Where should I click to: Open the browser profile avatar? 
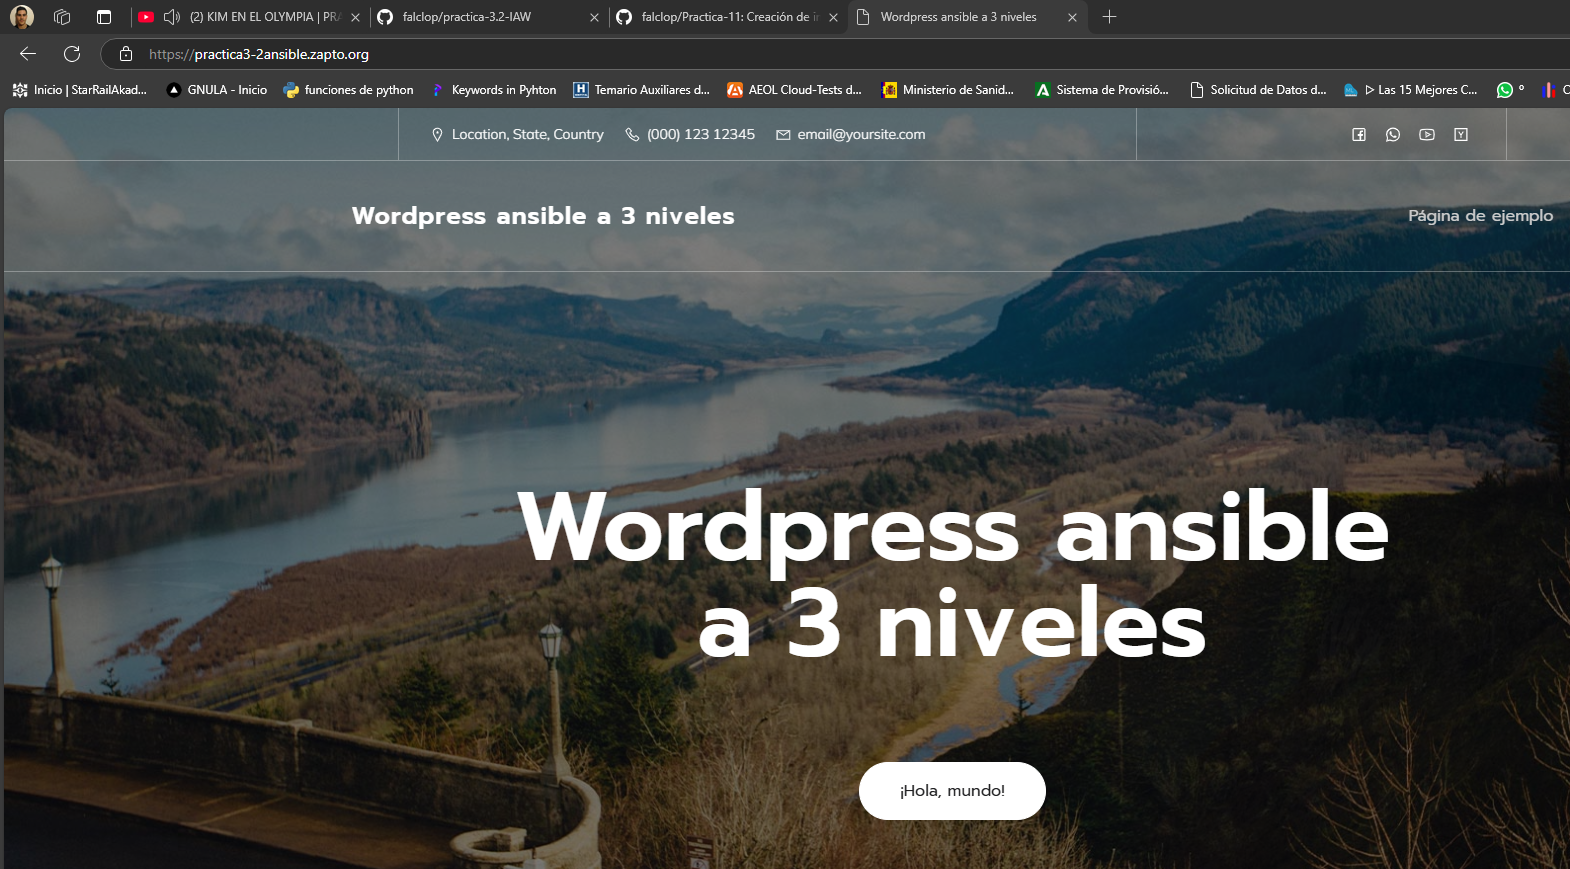(x=22, y=17)
